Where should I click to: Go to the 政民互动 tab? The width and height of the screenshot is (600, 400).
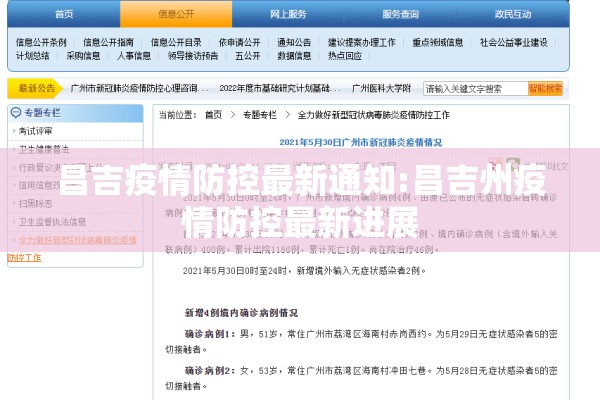click(513, 14)
